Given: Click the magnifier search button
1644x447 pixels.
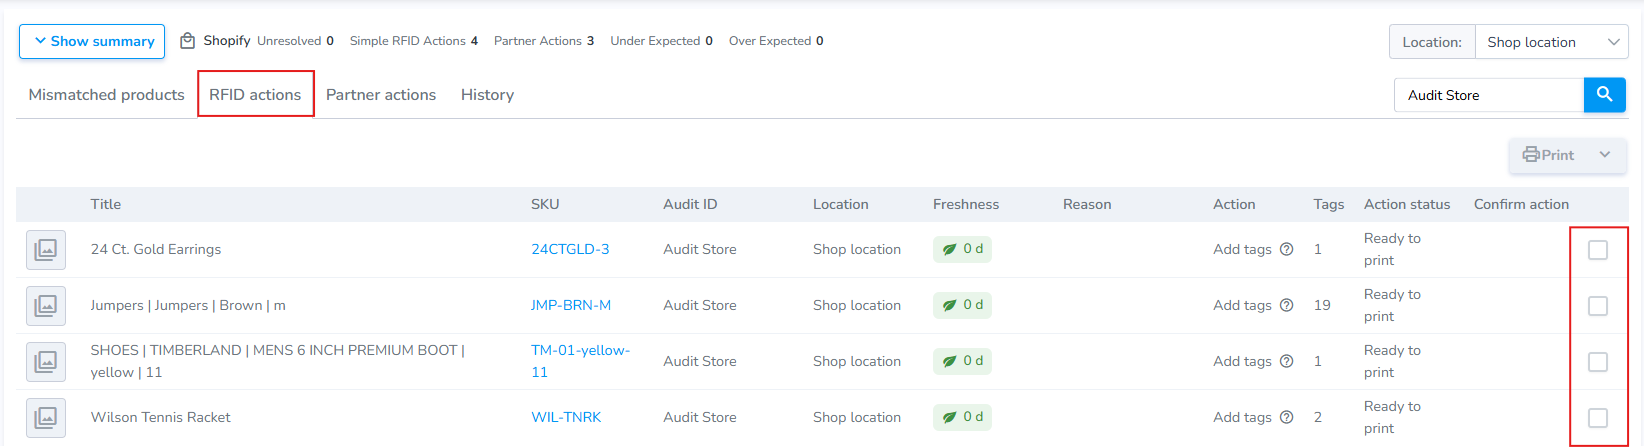Looking at the screenshot, I should coord(1604,95).
